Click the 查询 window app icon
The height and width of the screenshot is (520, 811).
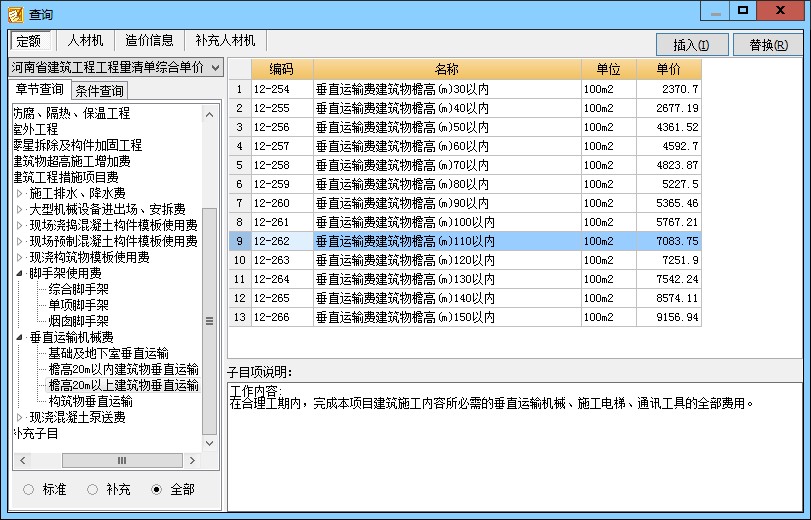tap(16, 14)
